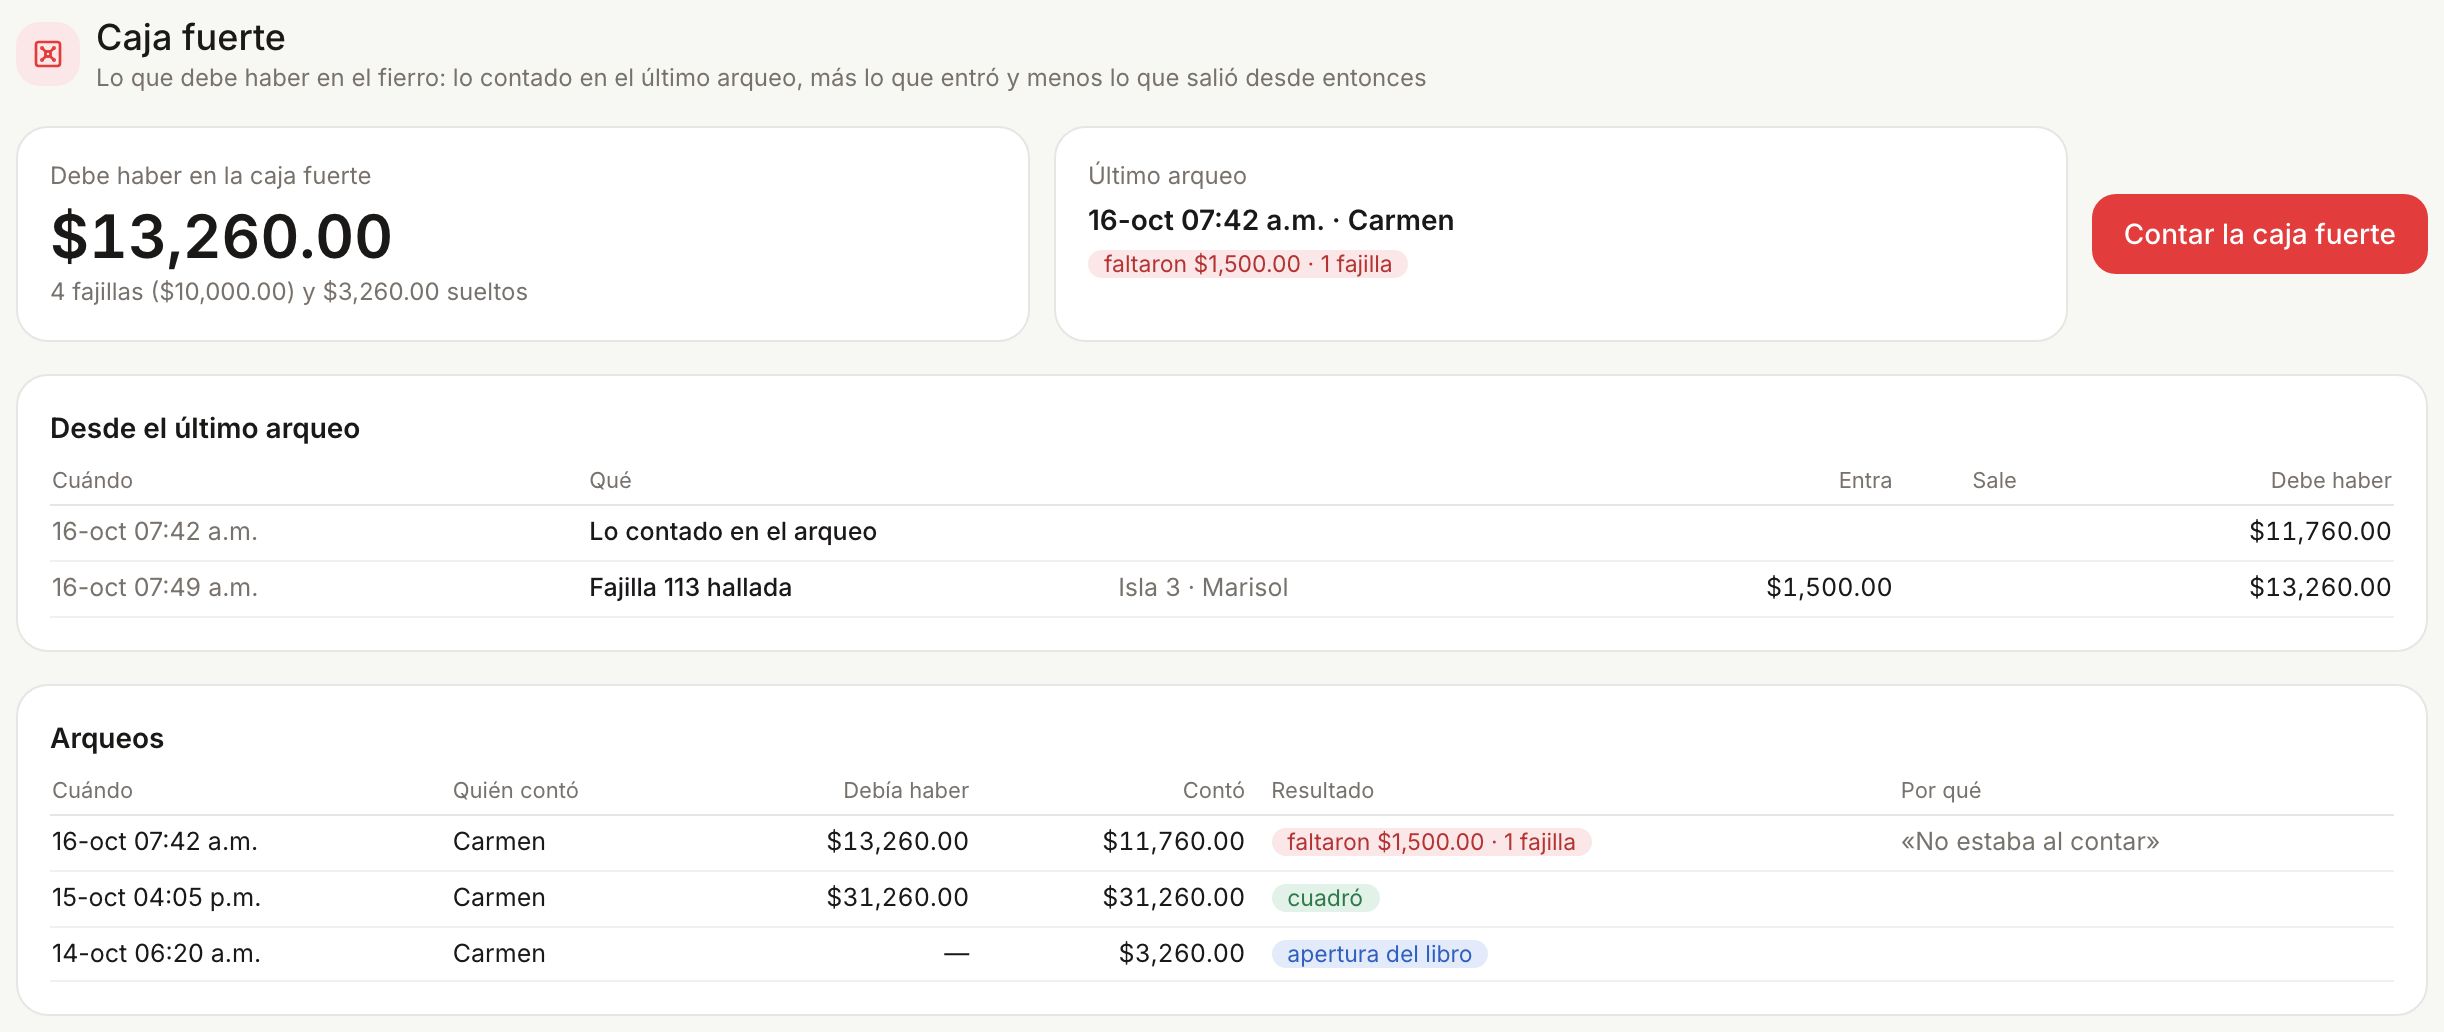2444x1032 pixels.
Task: Click the $13,260.00 expected safe total
Action: click(221, 236)
